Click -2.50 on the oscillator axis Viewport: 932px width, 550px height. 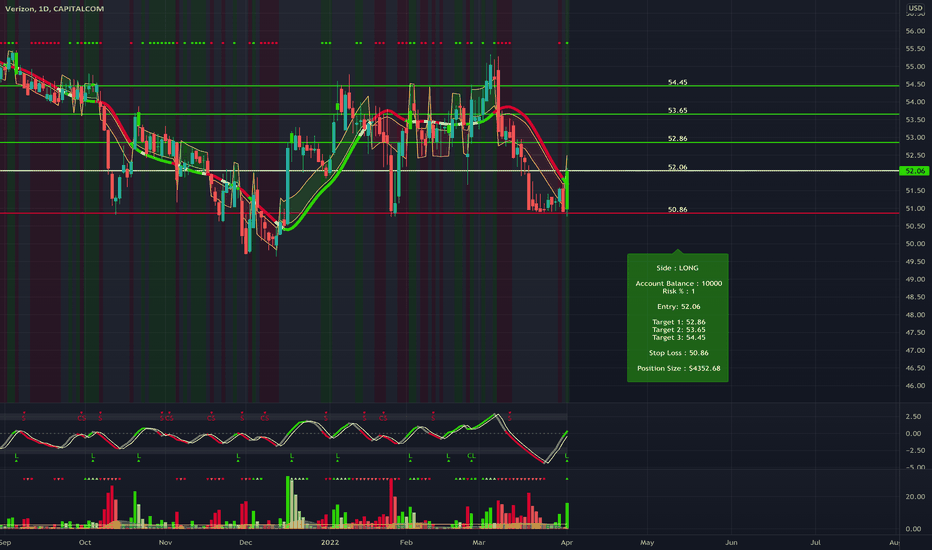[x=914, y=450]
